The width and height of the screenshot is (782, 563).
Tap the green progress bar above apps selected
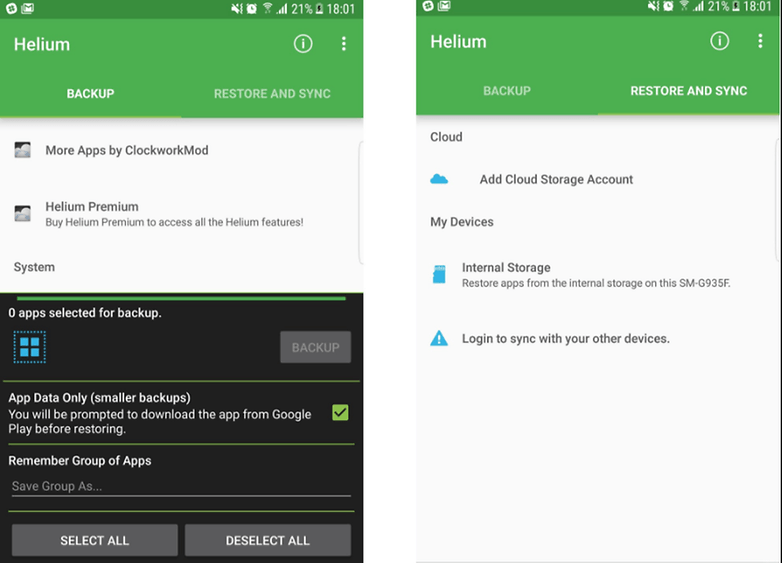point(181,298)
